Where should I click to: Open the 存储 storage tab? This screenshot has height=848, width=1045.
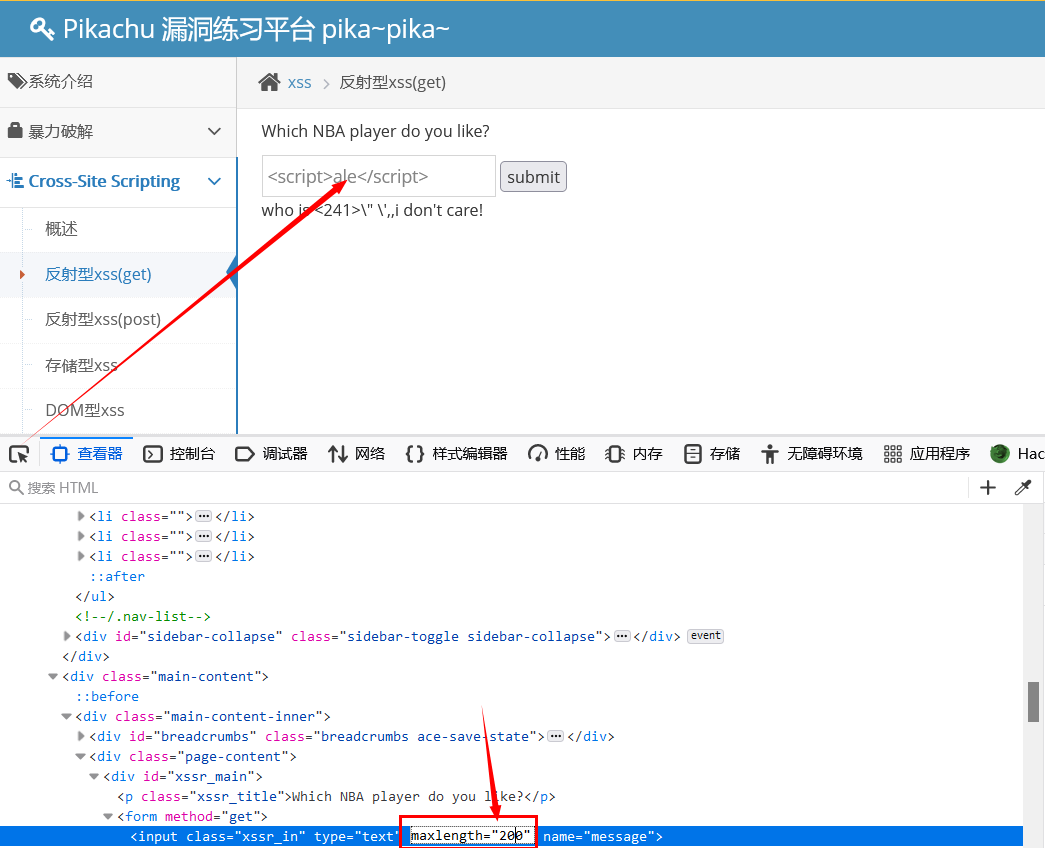[712, 454]
